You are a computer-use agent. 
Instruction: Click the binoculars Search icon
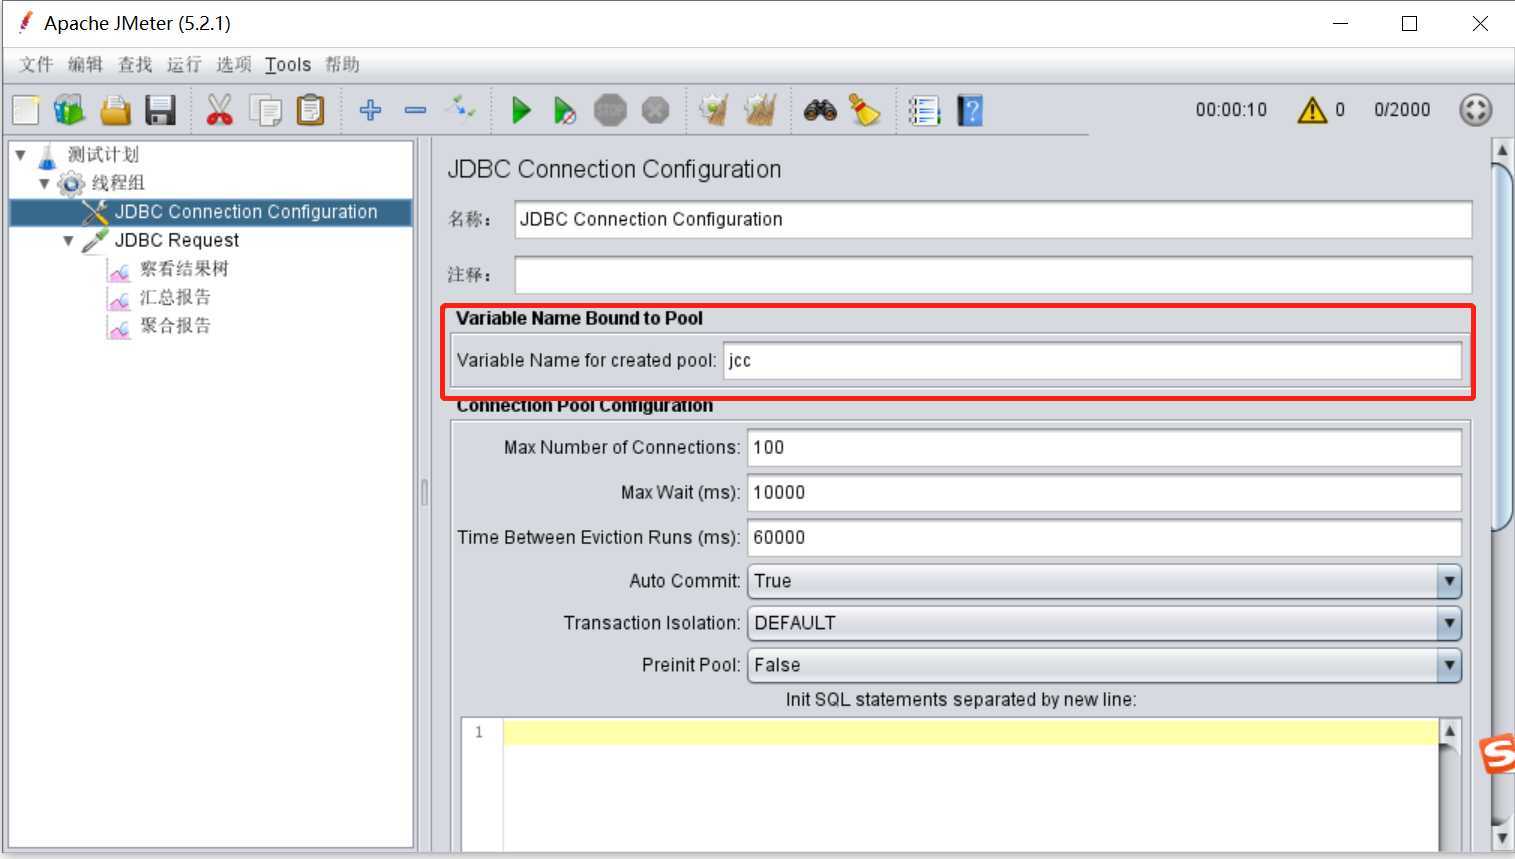[x=820, y=110]
